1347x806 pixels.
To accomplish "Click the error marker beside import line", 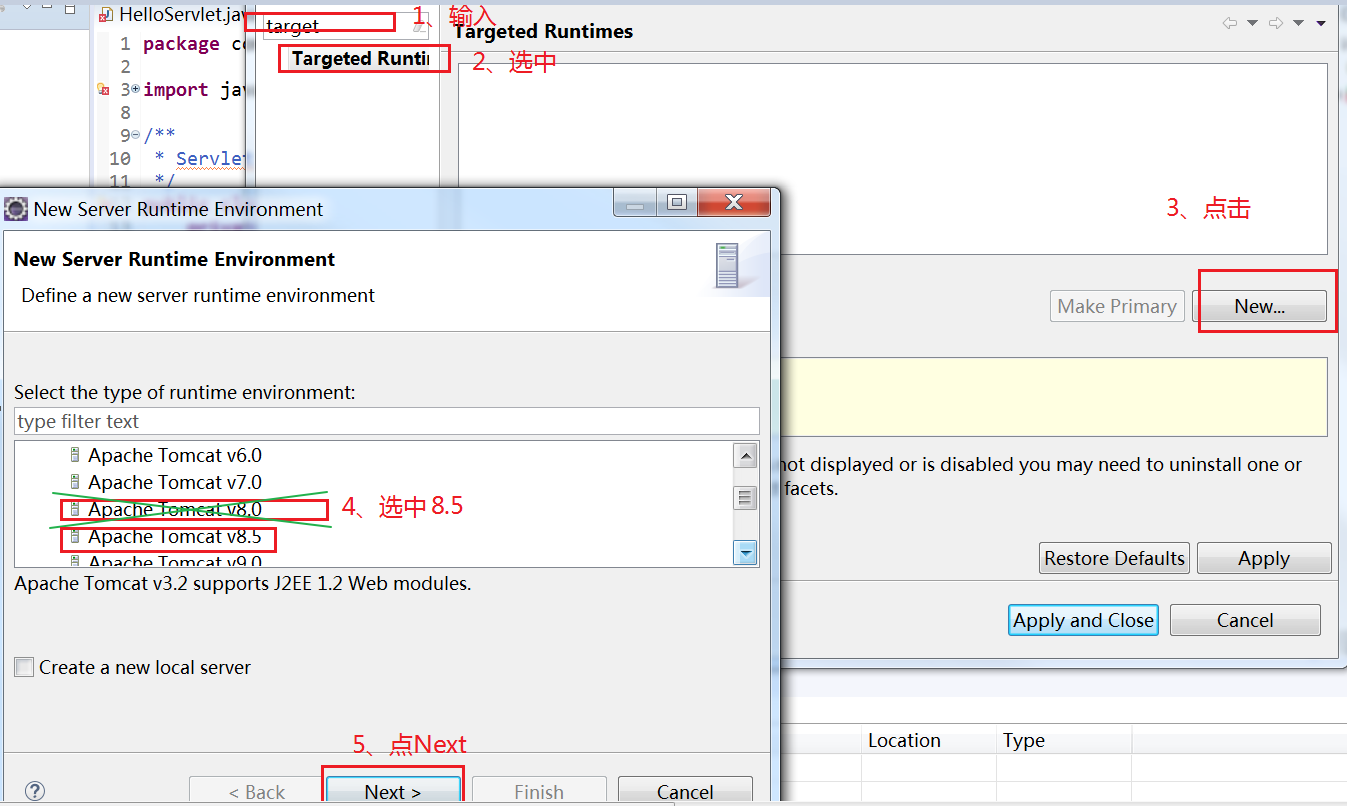I will coord(102,90).
